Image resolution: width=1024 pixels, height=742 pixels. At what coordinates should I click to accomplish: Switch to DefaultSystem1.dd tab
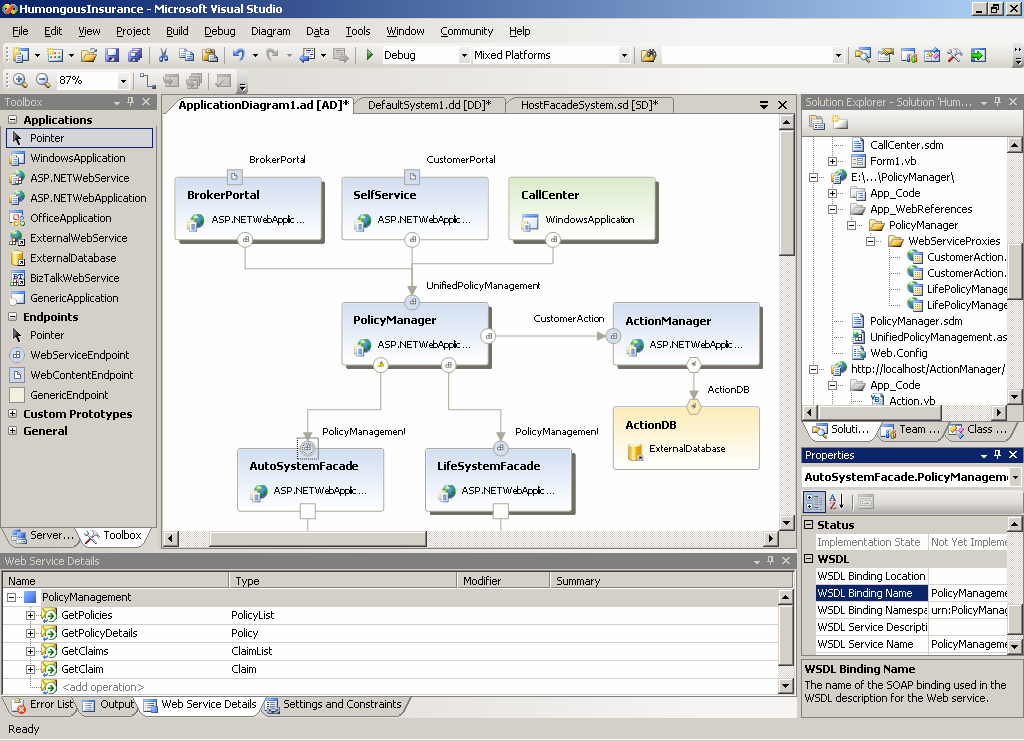429,105
